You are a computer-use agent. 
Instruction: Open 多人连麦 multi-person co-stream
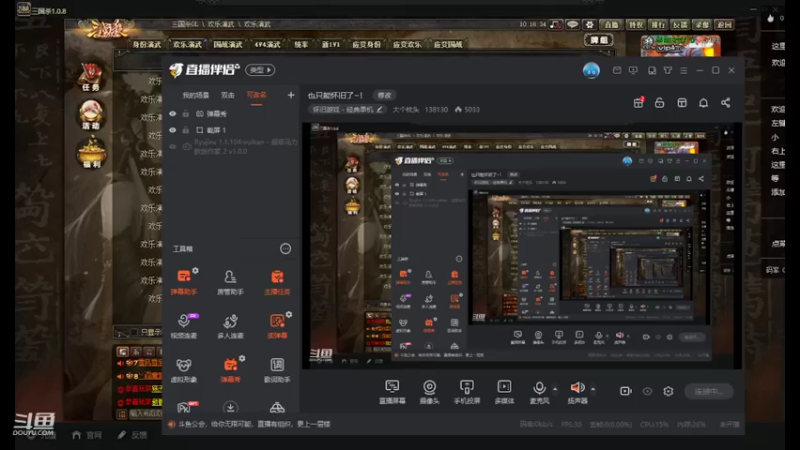[230, 326]
